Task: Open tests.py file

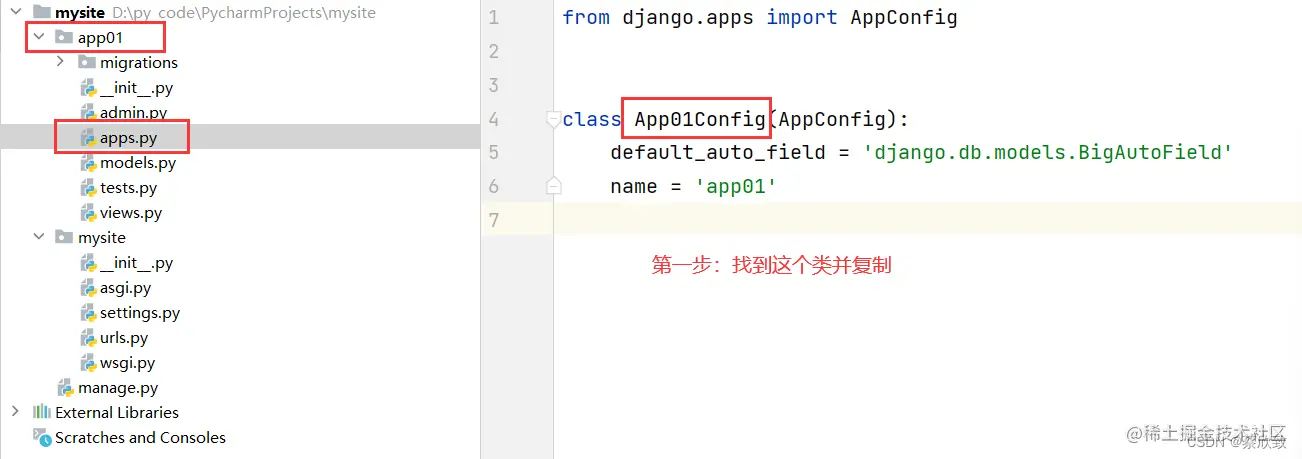Action: click(x=128, y=188)
